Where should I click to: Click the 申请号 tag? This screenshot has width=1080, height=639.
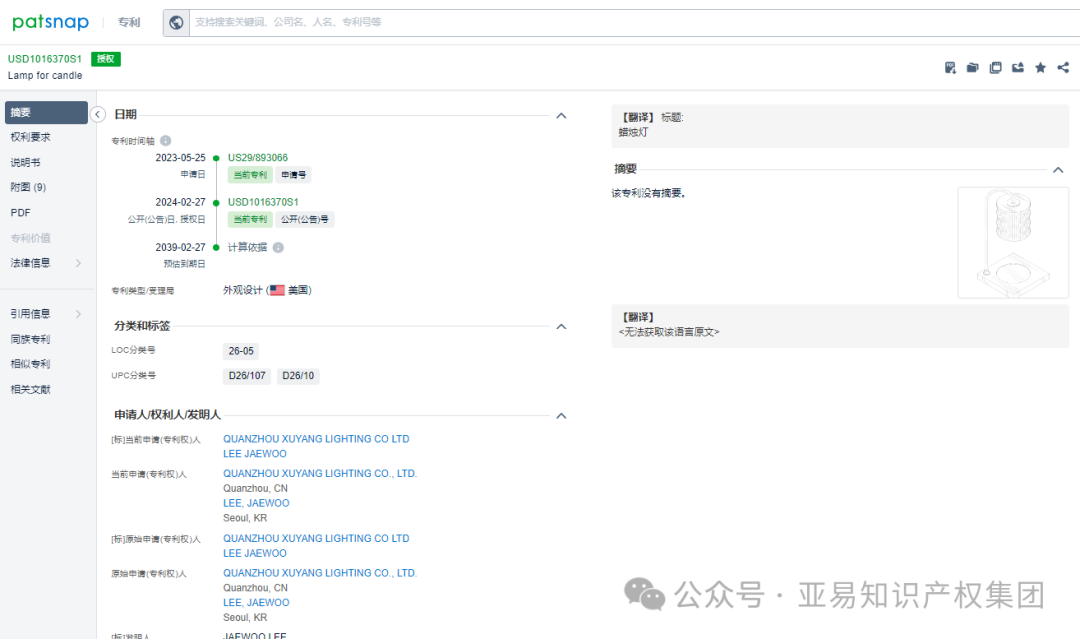293,175
